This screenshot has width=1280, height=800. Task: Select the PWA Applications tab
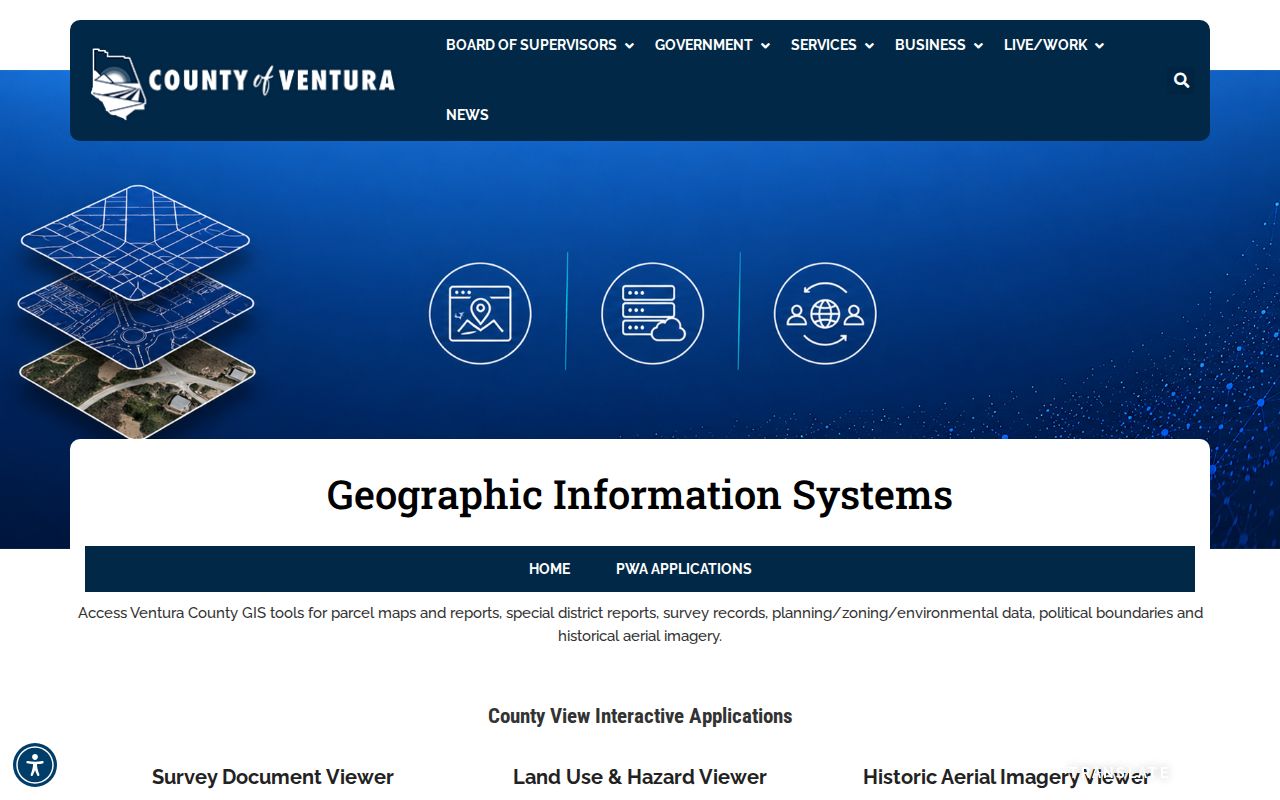tap(684, 569)
